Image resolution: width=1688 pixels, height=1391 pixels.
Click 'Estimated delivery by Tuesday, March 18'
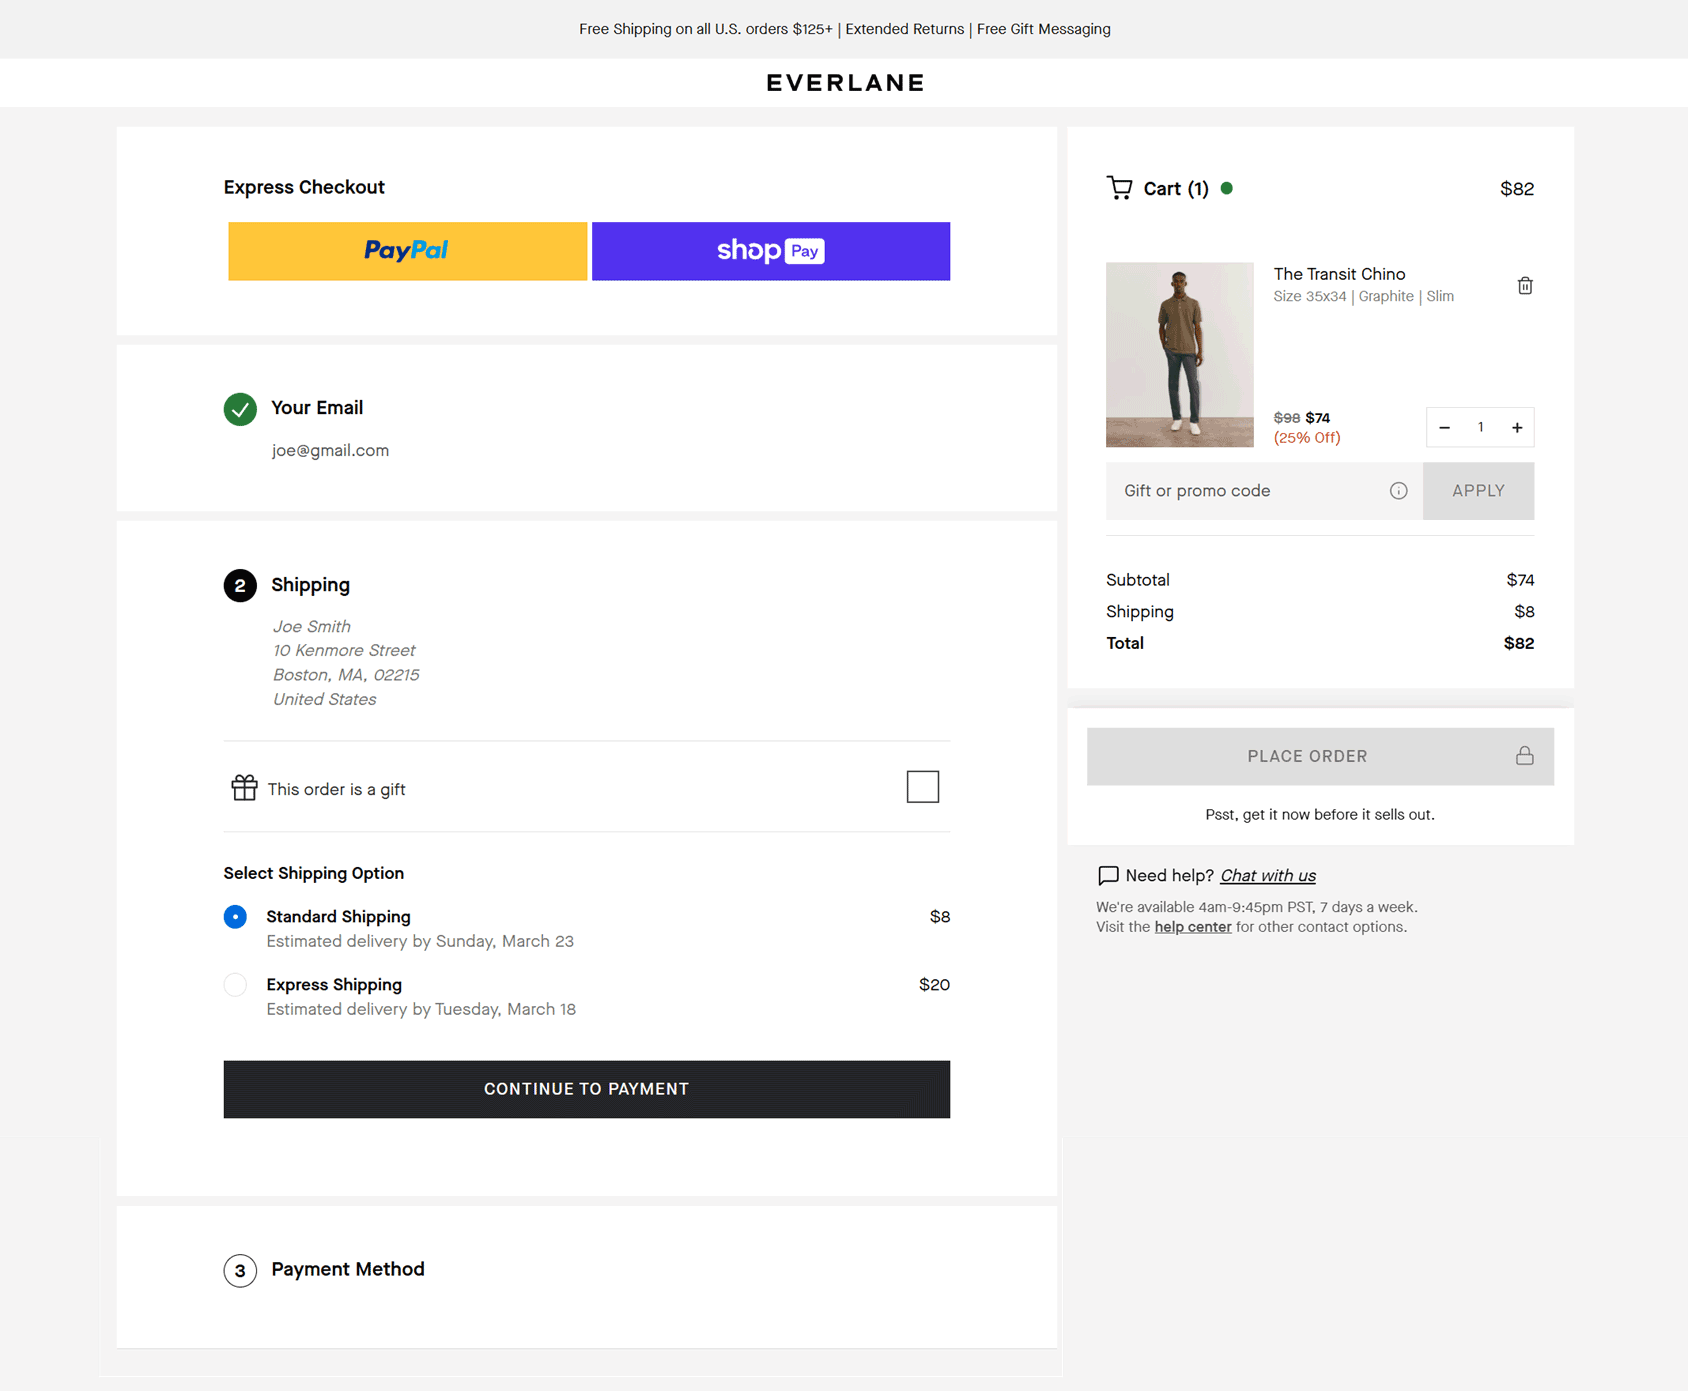tap(421, 1010)
